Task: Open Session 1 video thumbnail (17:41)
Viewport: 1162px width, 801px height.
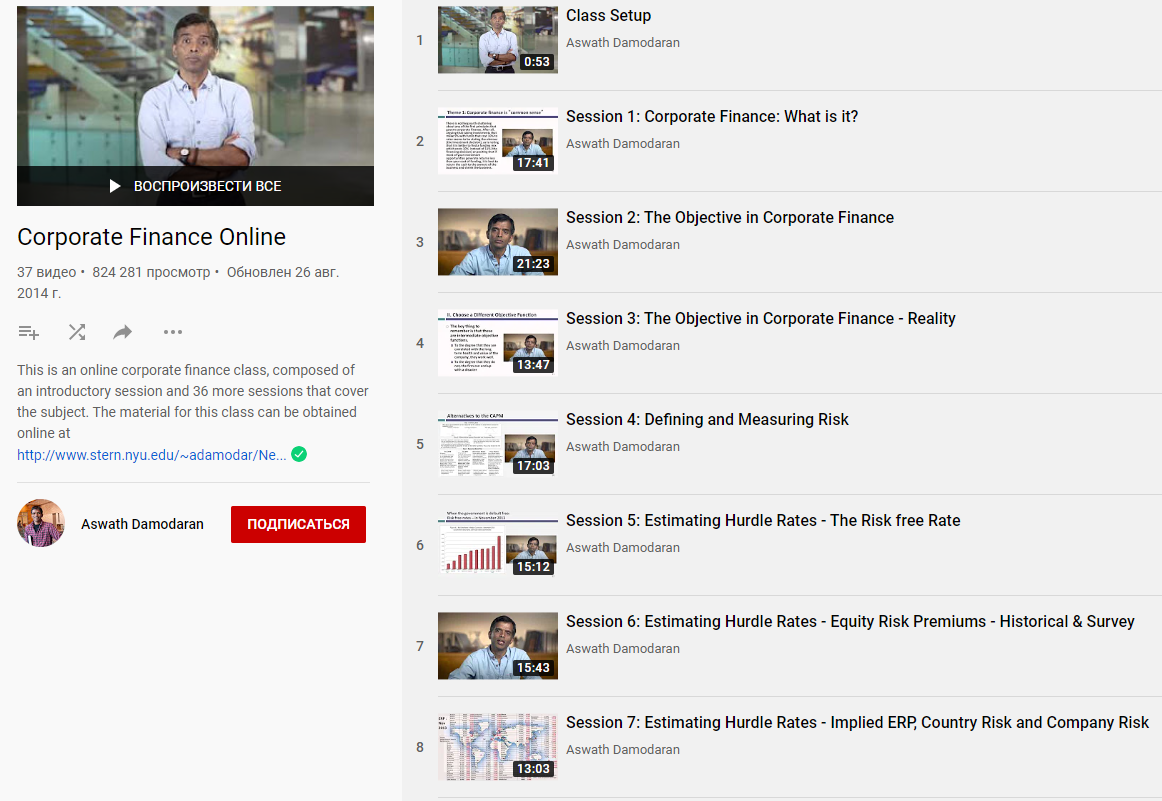Action: 497,141
